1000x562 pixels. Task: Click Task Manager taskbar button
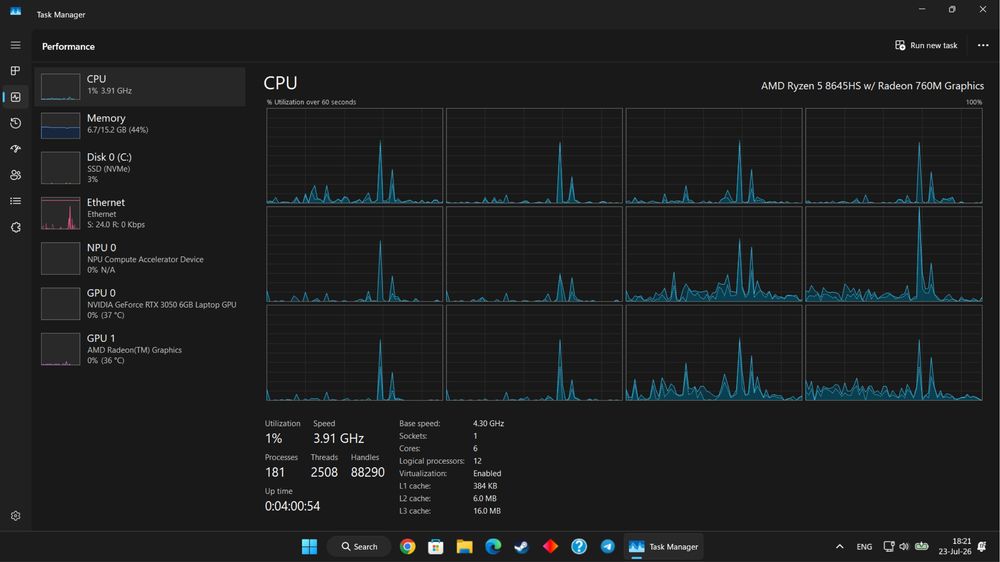663,547
